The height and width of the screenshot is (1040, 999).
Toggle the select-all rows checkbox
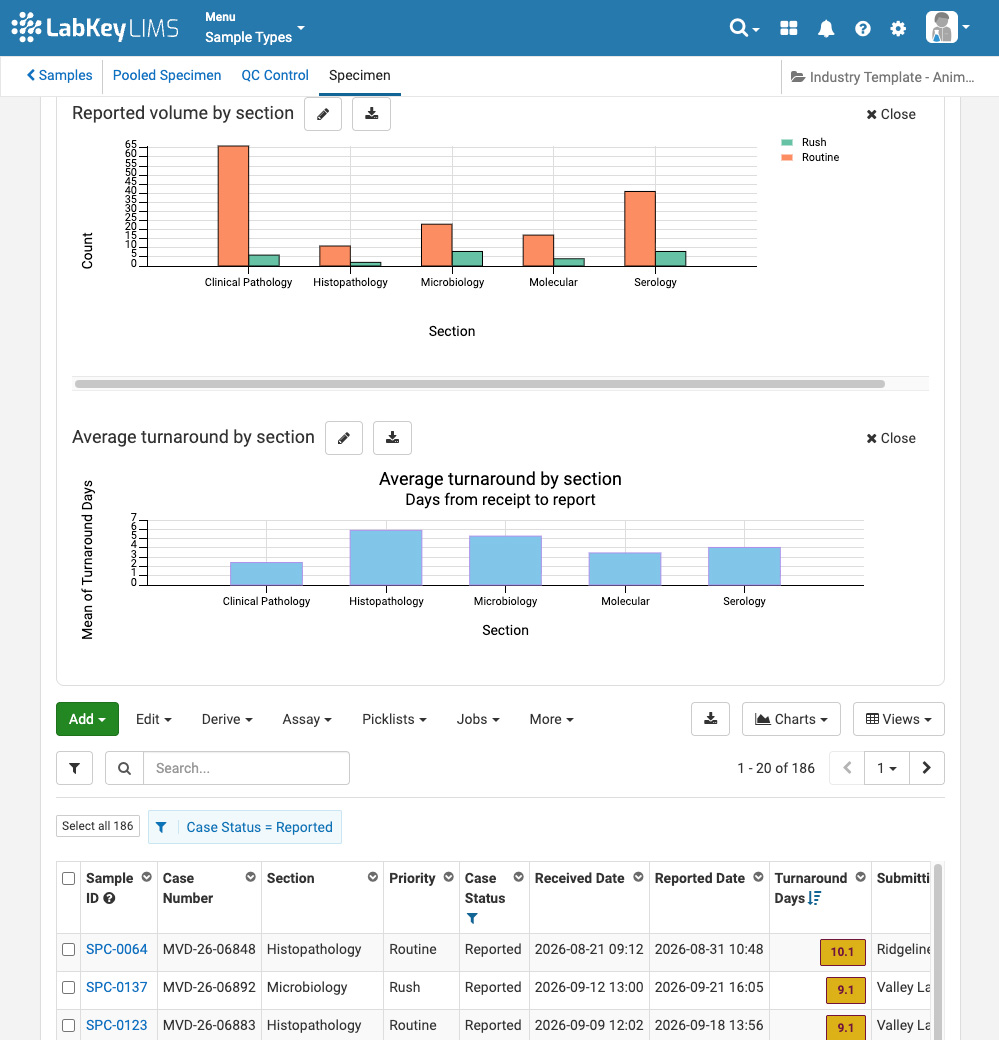click(68, 878)
